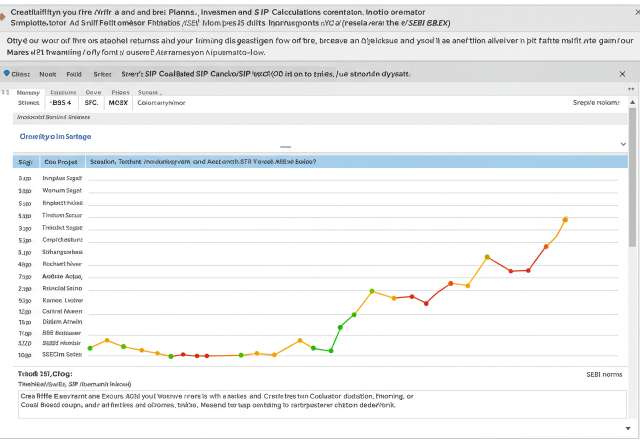Screen dimensions: 640x448
Task: Click inside the bottom description text box
Action: [320, 402]
